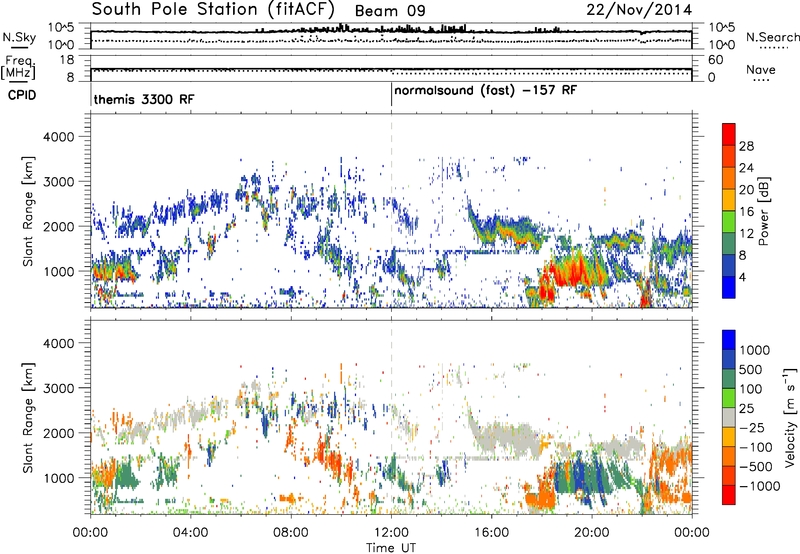Click the '20:00' time axis label

591,533
